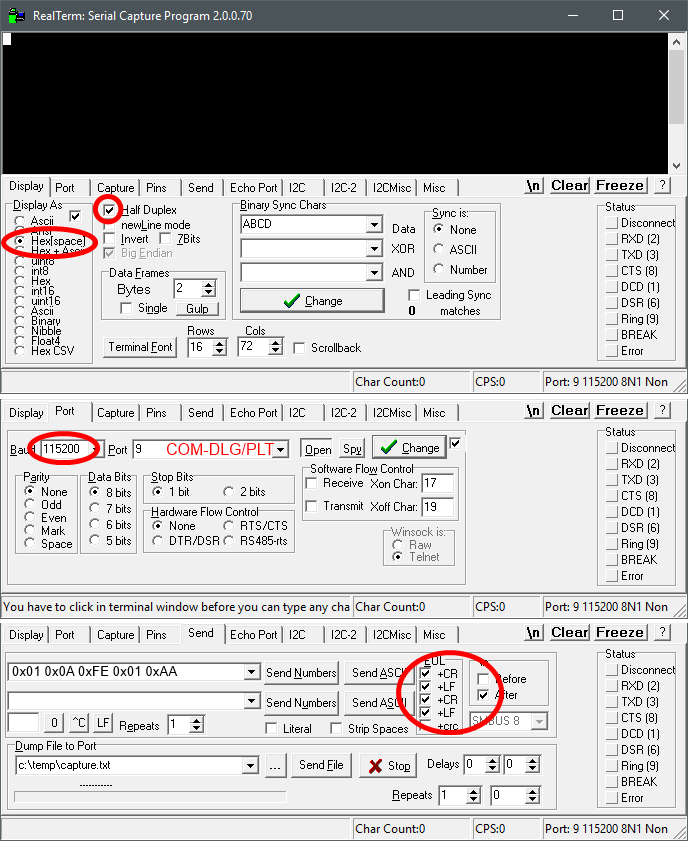Expand the AND dropdown
Screen dimensions: 688x842
coord(374,272)
